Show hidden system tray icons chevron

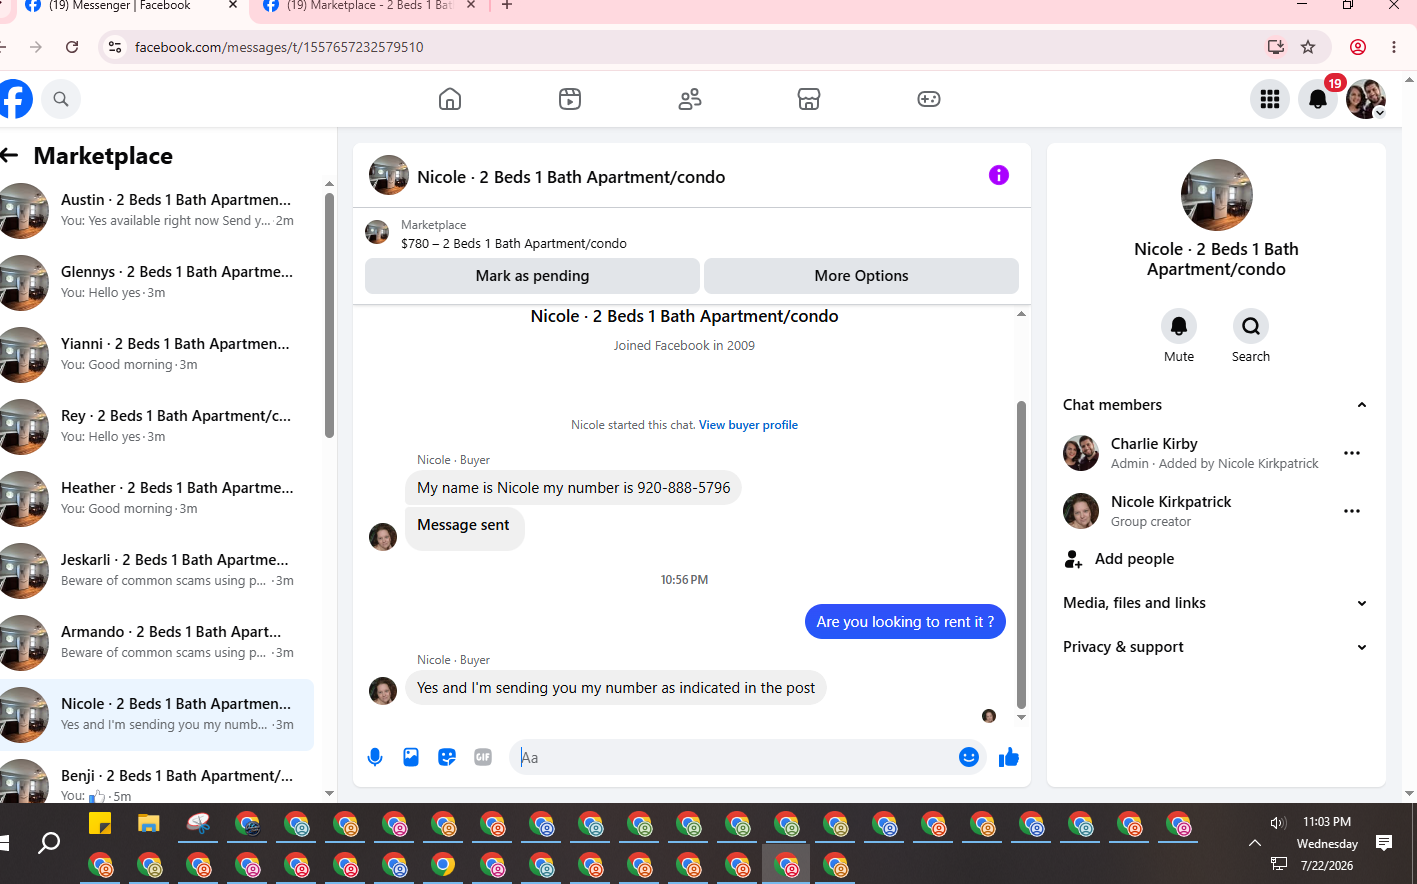tap(1255, 843)
